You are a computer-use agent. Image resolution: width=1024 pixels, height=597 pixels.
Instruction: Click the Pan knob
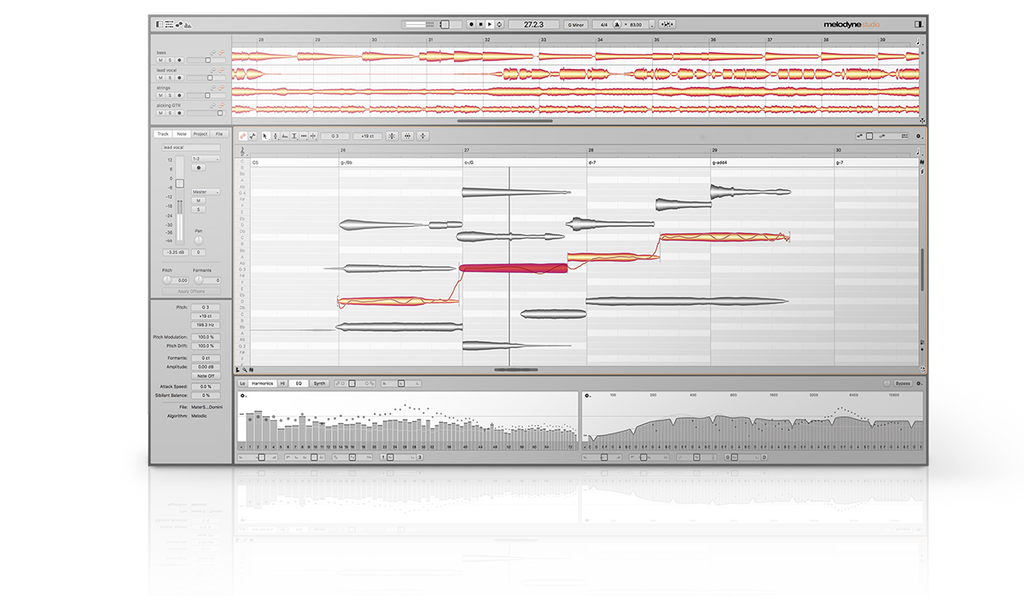point(199,240)
